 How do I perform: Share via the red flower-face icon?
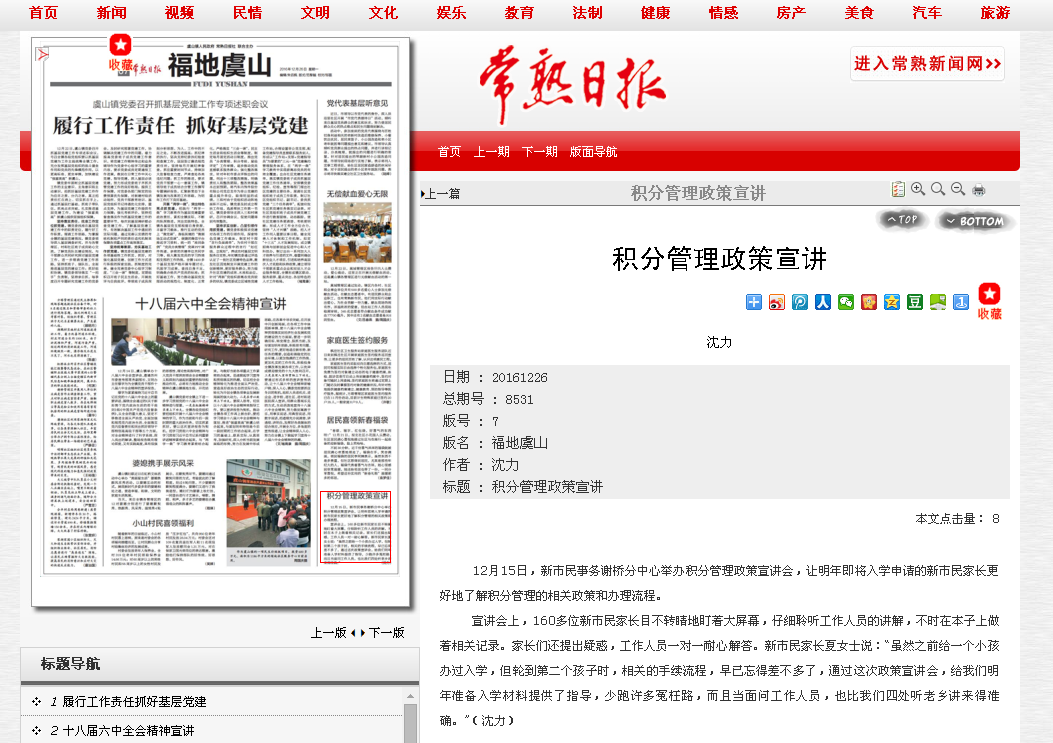[869, 302]
